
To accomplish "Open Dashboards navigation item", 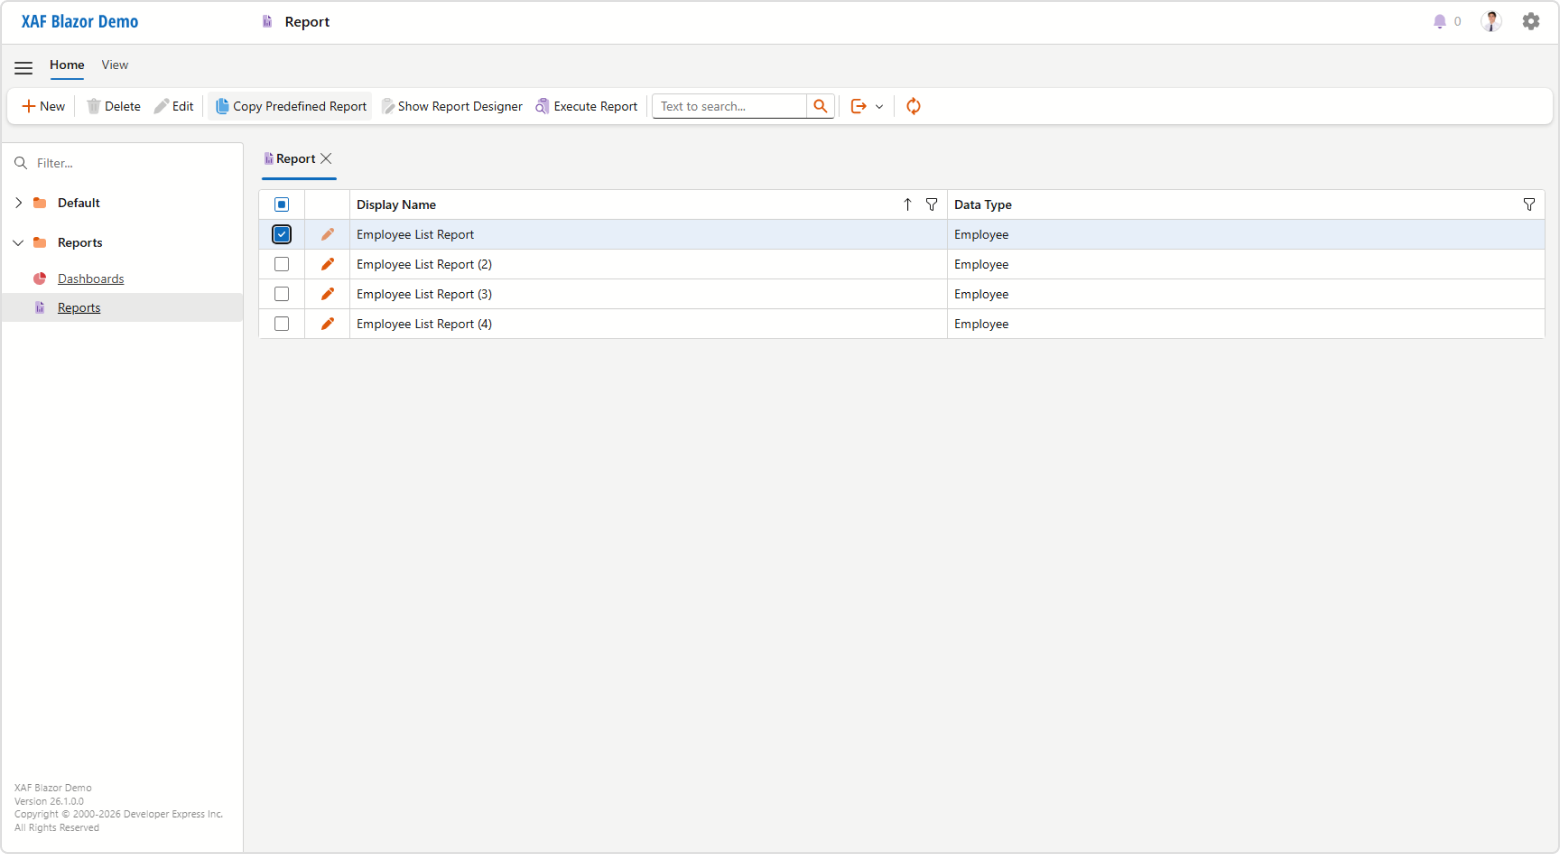I will pos(91,279).
